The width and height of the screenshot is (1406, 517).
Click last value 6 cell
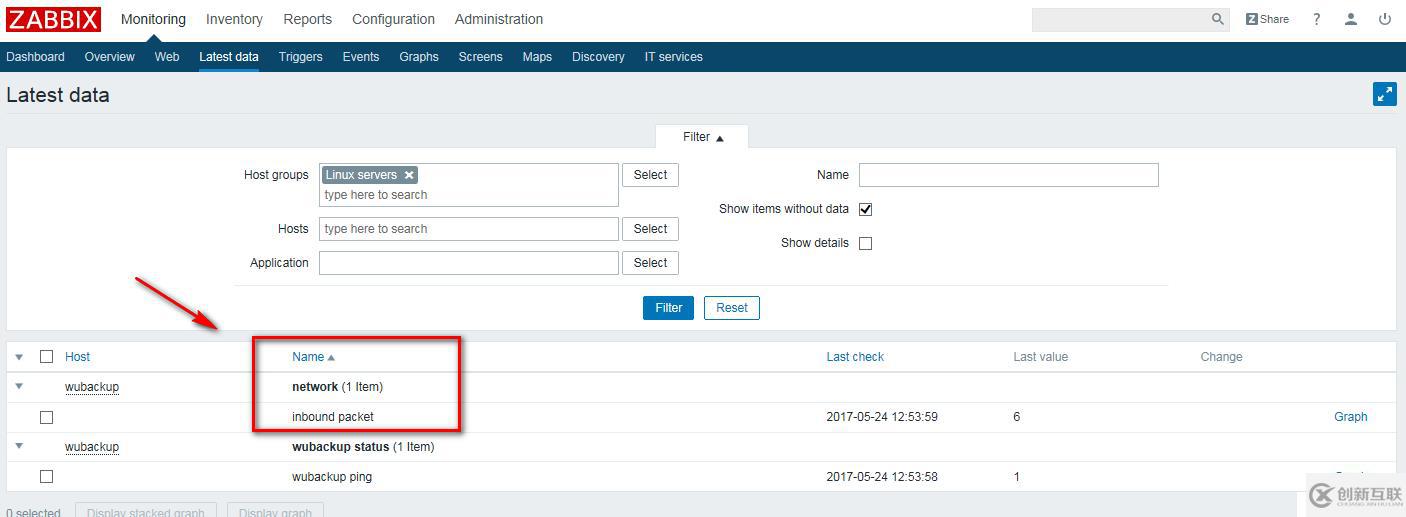click(1017, 417)
